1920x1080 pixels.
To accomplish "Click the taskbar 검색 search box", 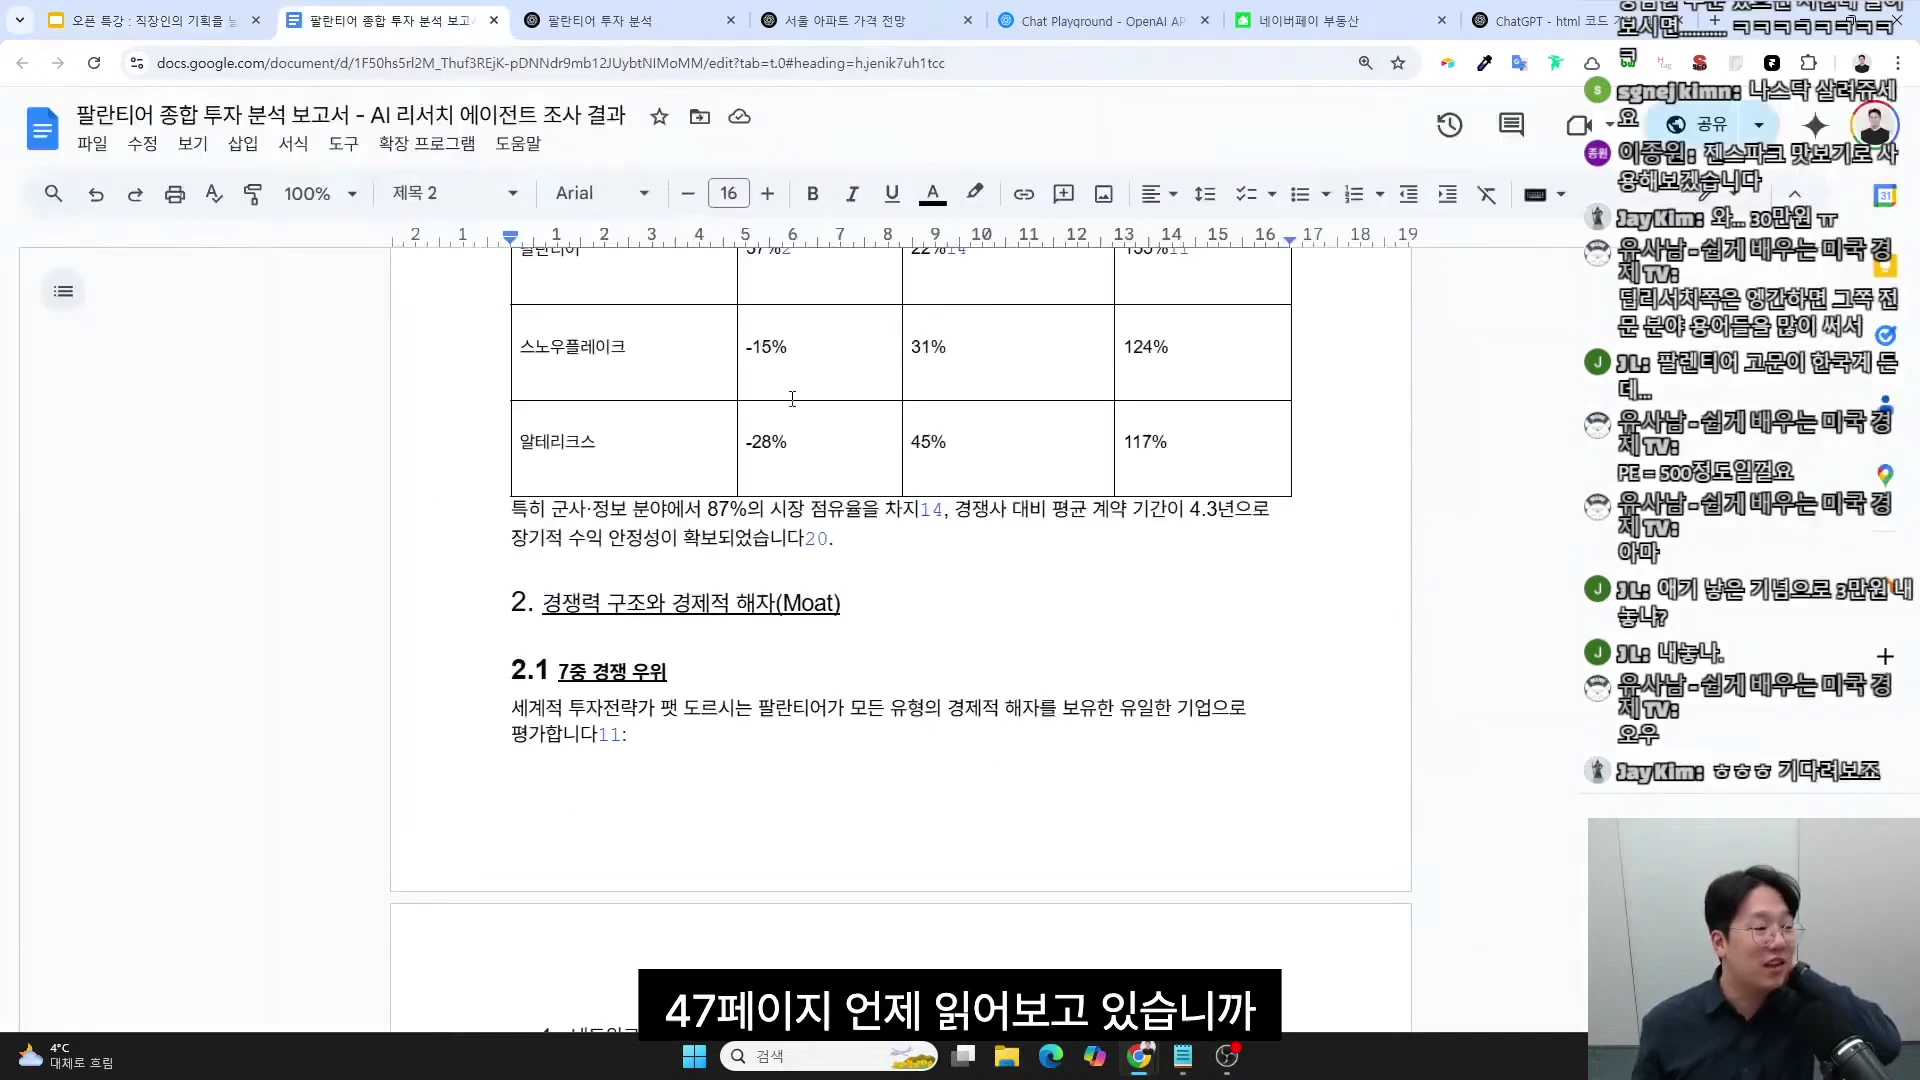I will (828, 1056).
